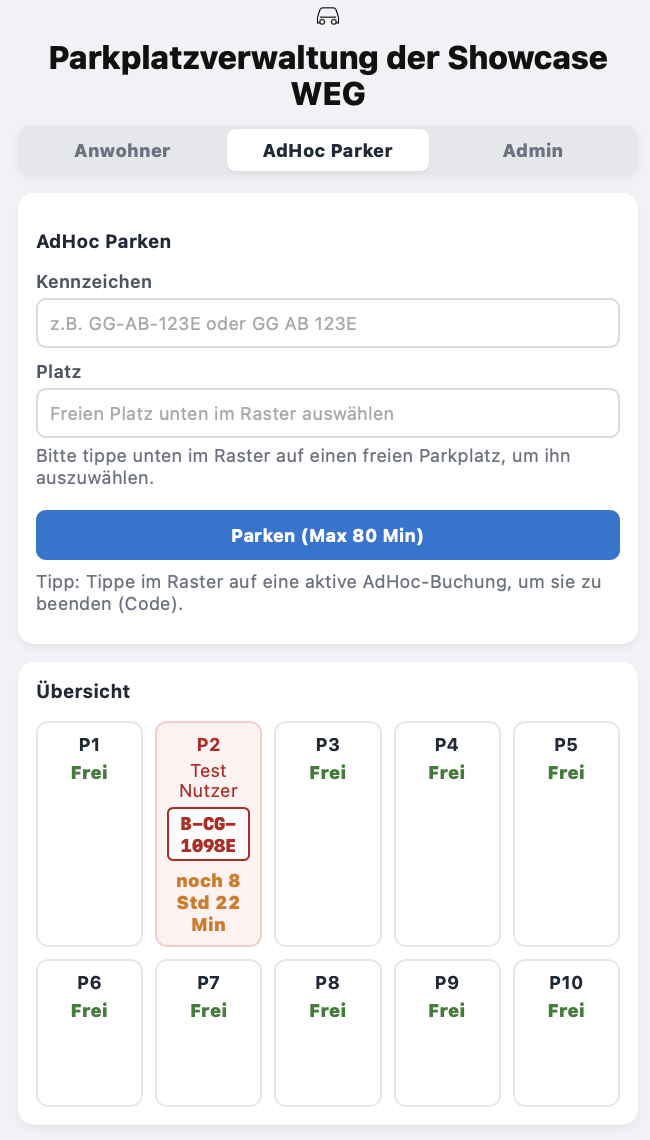Open the AdHoc Parker tab
The width and height of the screenshot is (650, 1140).
click(x=327, y=149)
